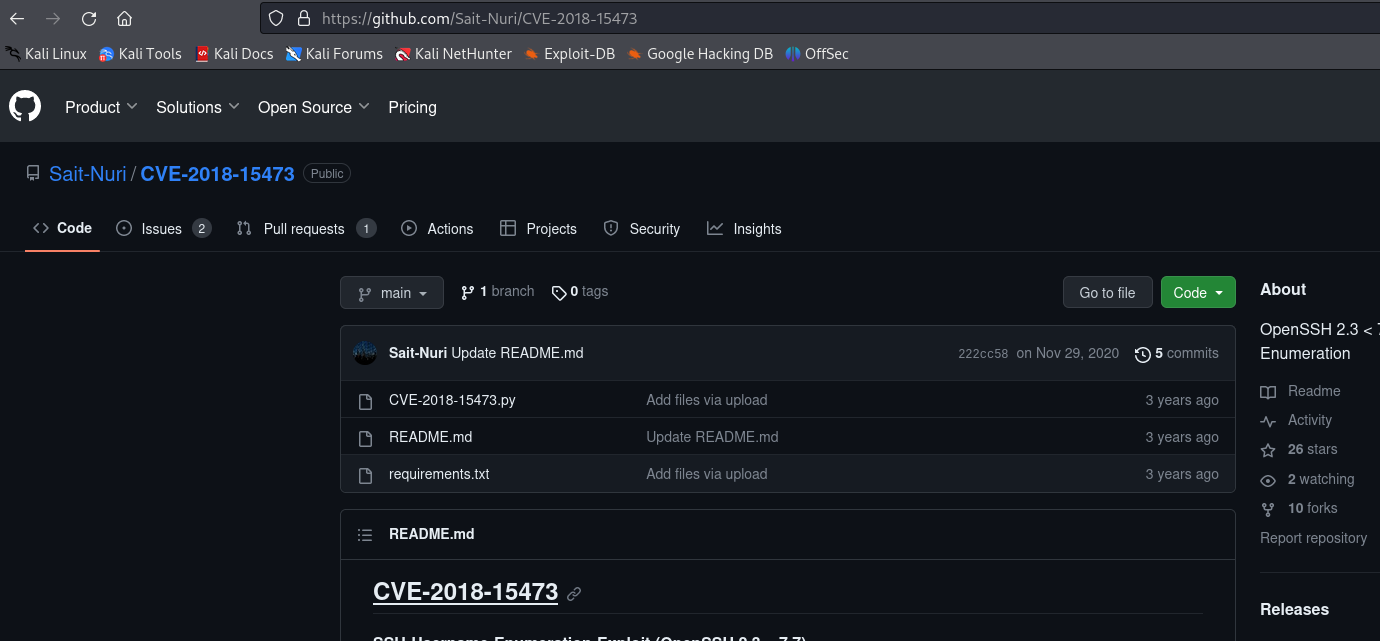Select the Code tab
The height and width of the screenshot is (641, 1380).
[62, 228]
